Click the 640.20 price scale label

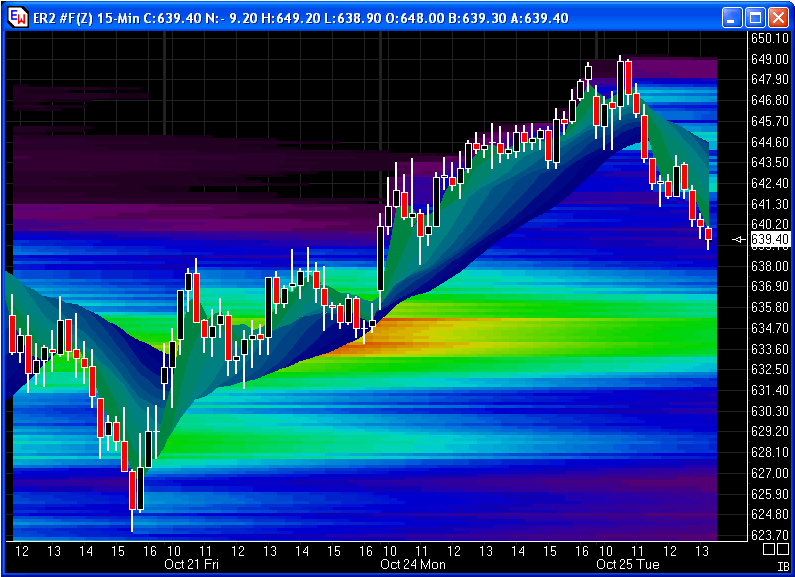[x=770, y=225]
